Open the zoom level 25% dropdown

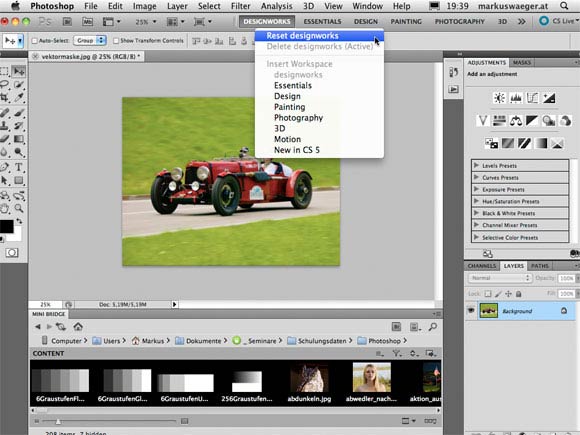coord(145,22)
